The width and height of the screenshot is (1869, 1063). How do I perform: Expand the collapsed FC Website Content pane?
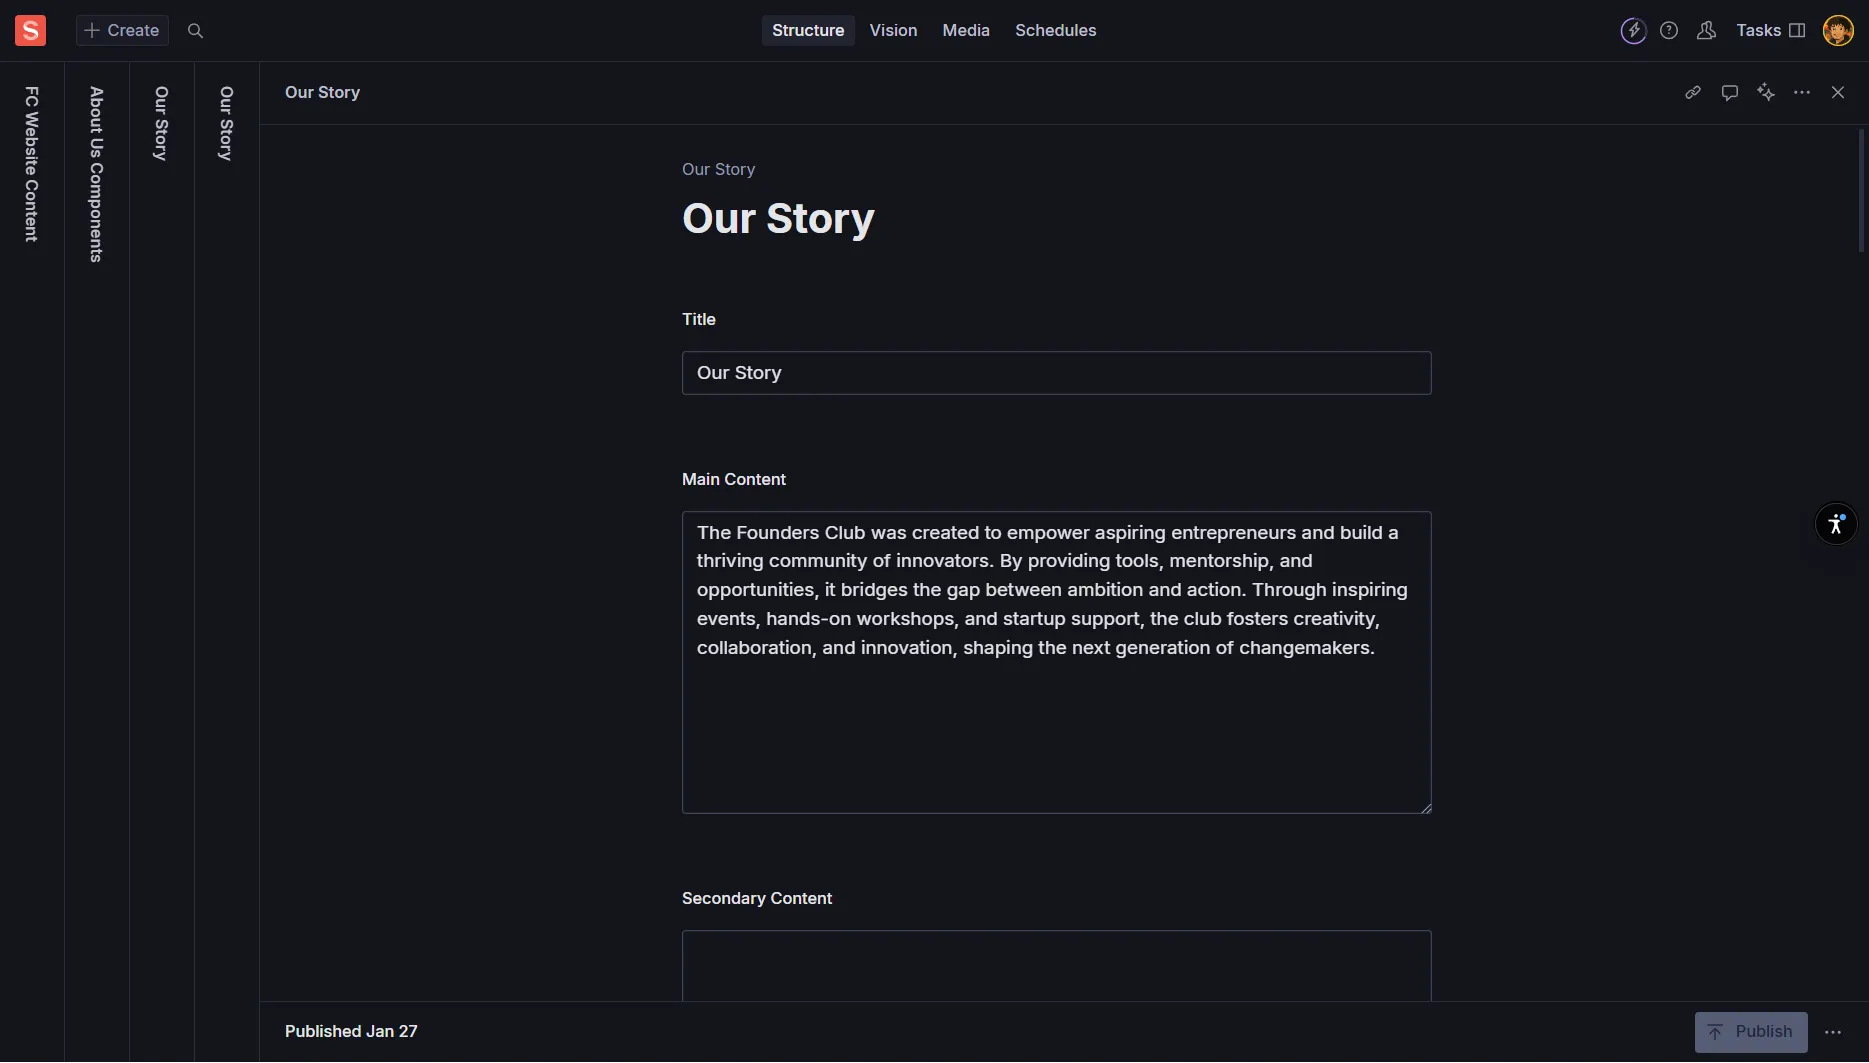[32, 164]
